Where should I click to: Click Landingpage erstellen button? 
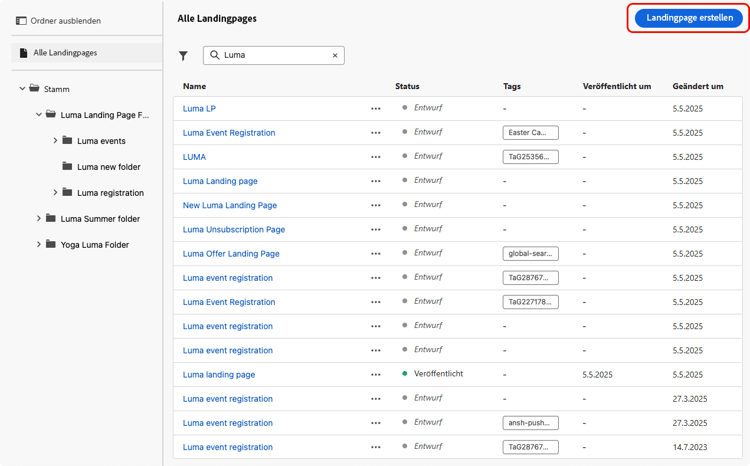point(689,18)
